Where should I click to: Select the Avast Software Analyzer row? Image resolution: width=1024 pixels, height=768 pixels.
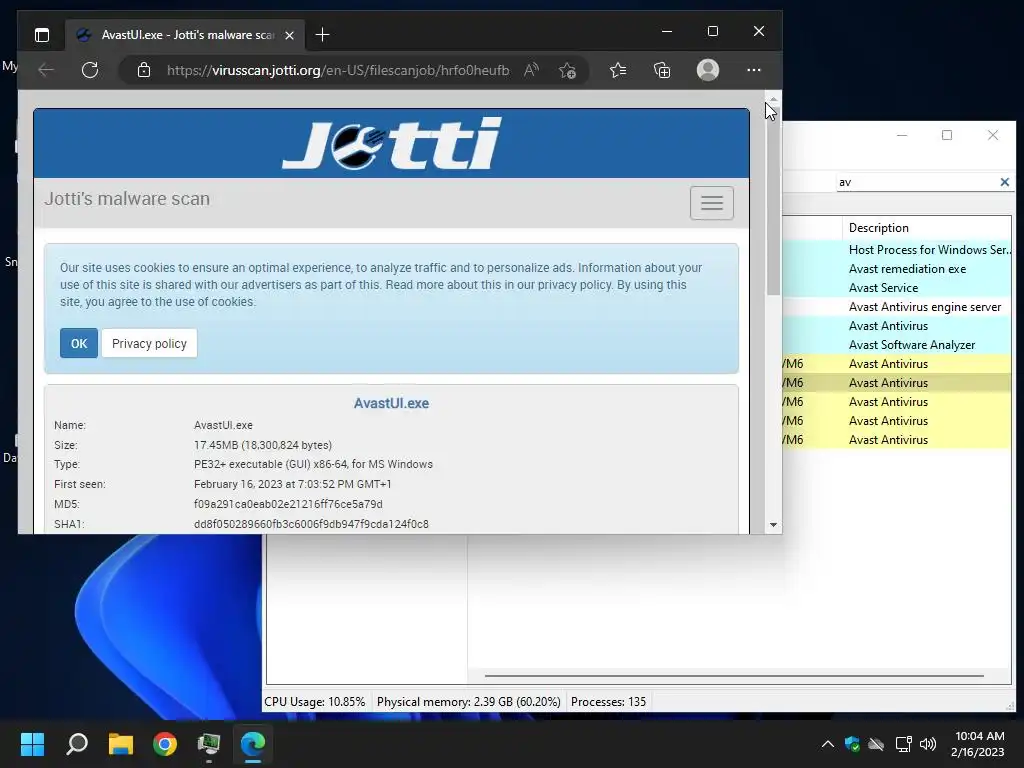(897, 344)
